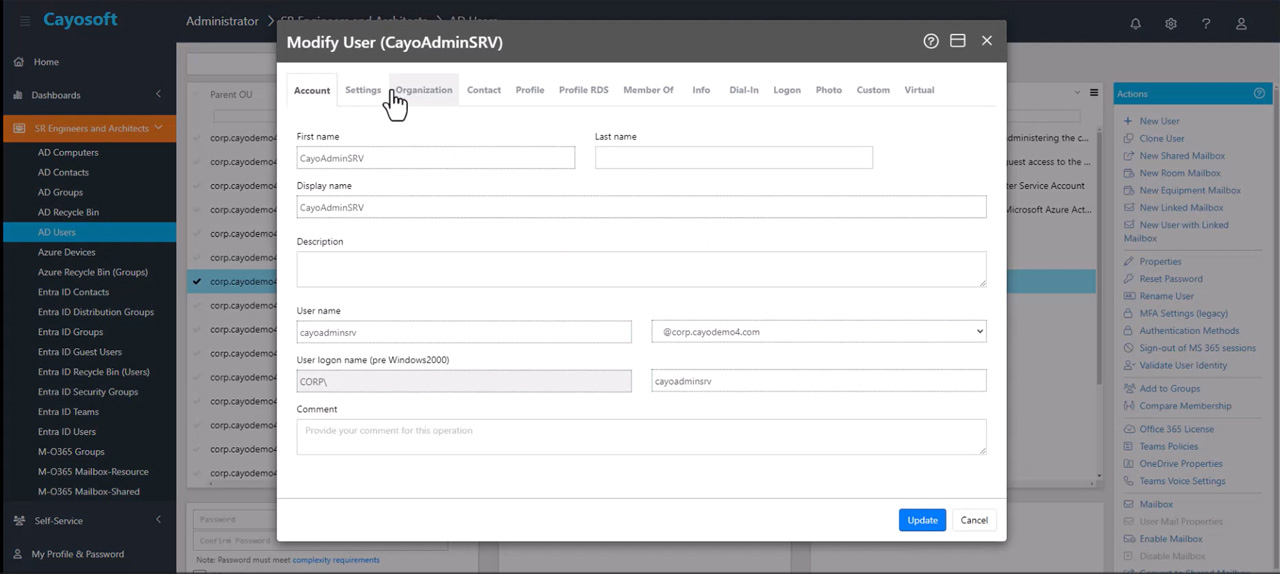Open the notifications bell
The height and width of the screenshot is (574, 1280).
coord(1136,23)
